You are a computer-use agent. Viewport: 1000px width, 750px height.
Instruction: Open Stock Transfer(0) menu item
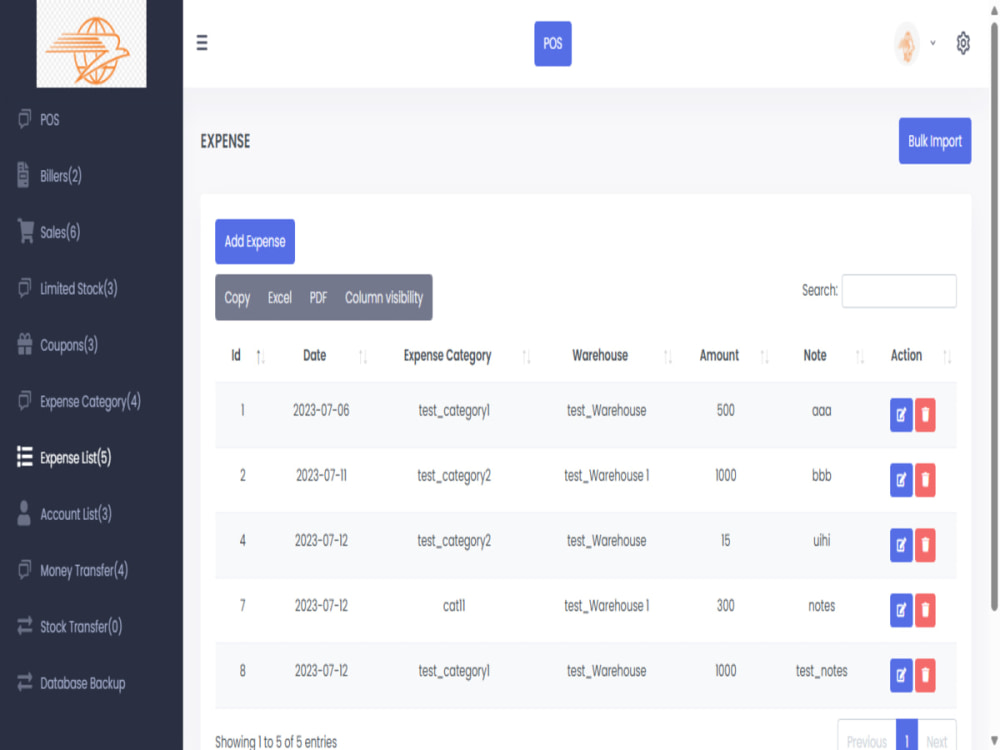[81, 626]
